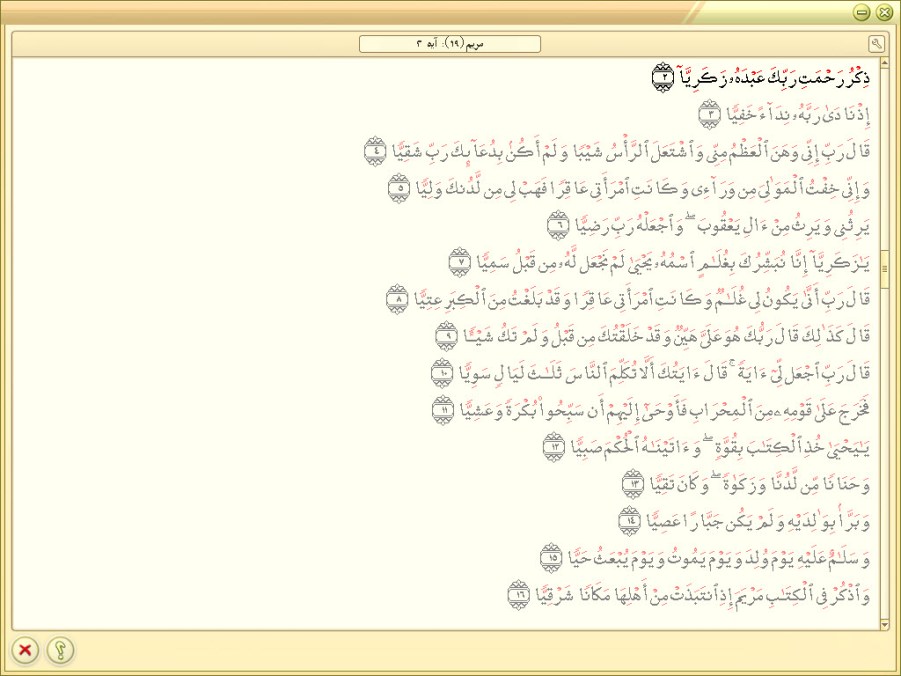The image size is (901, 676).
Task: Select verse marker number 15
Action: (552, 558)
